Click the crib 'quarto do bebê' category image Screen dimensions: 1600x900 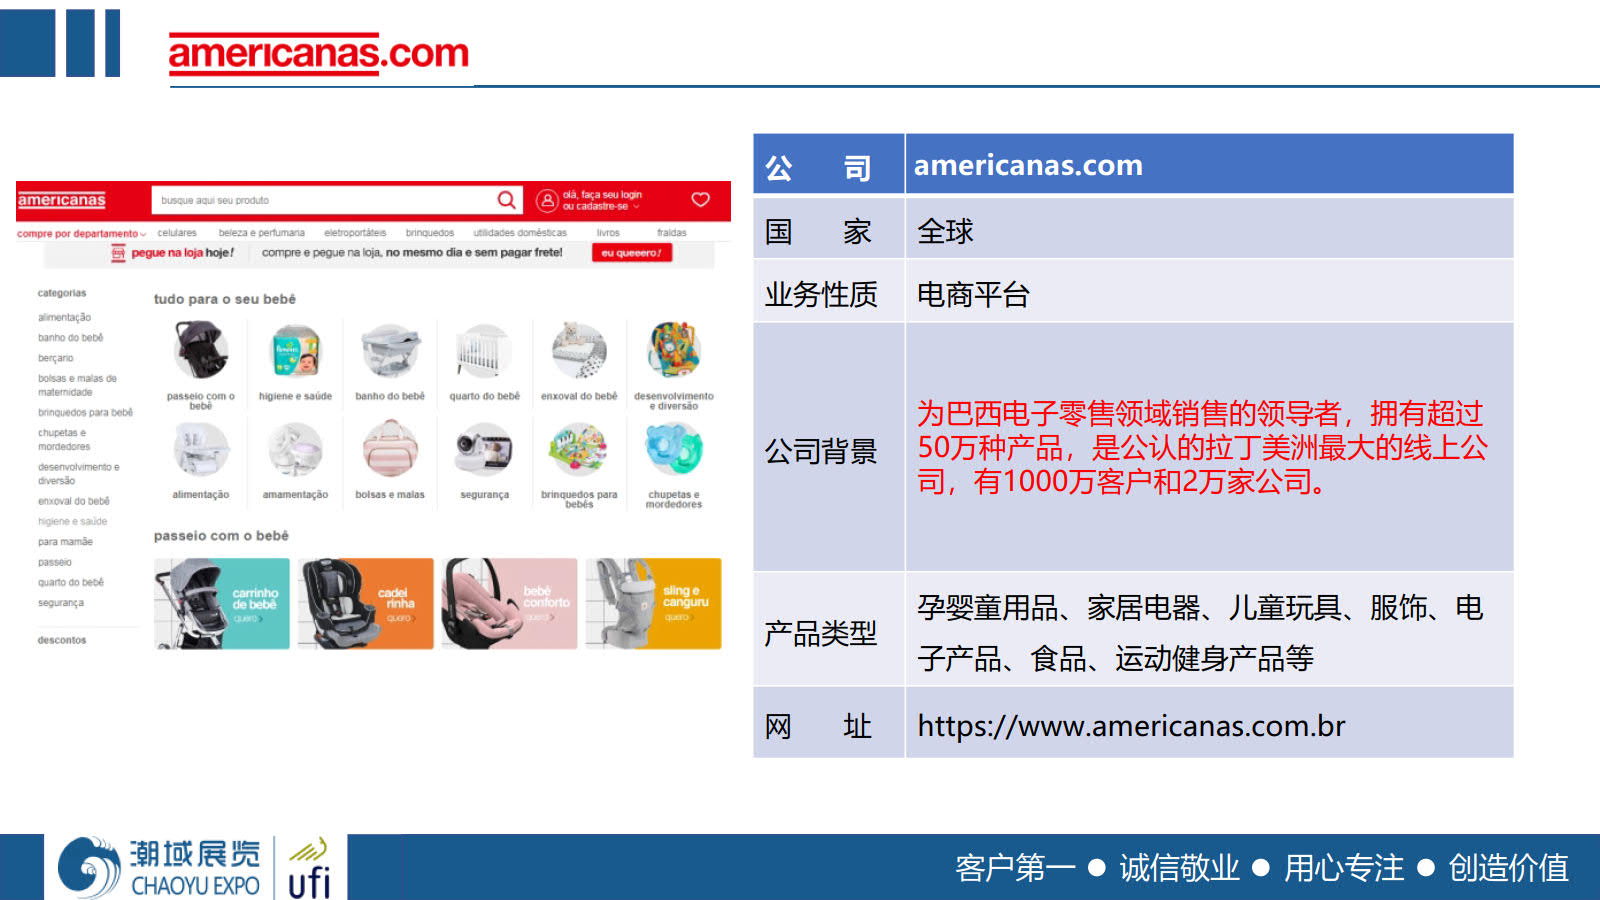click(484, 351)
